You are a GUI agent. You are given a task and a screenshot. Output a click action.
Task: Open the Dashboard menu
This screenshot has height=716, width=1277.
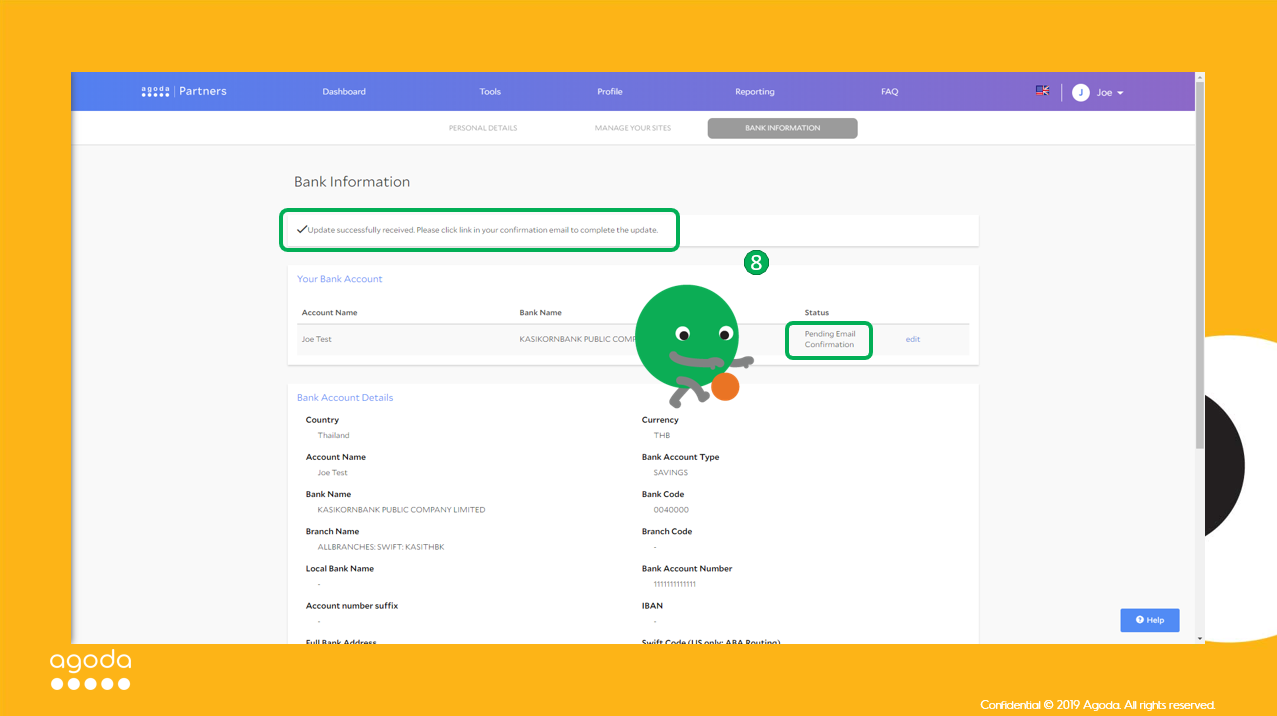tap(344, 92)
